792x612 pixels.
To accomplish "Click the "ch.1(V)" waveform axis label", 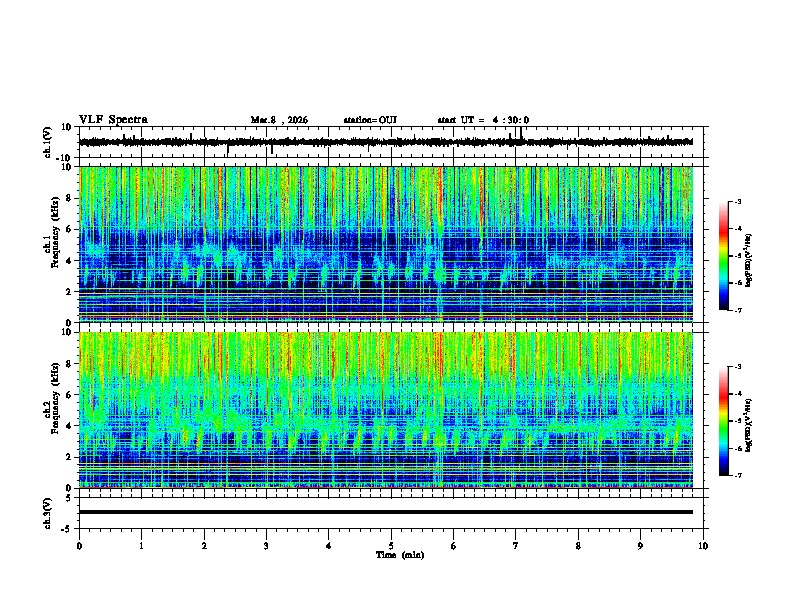I will pyautogui.click(x=48, y=142).
